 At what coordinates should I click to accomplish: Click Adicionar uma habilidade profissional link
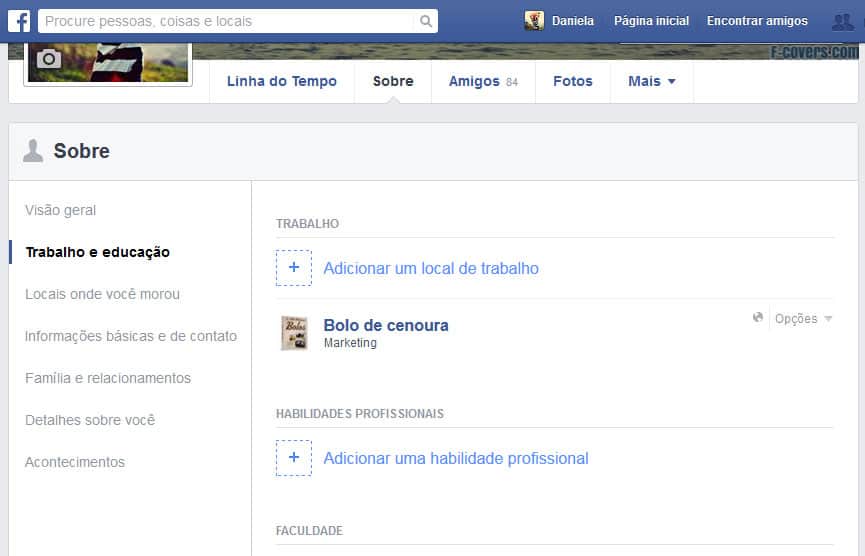456,458
